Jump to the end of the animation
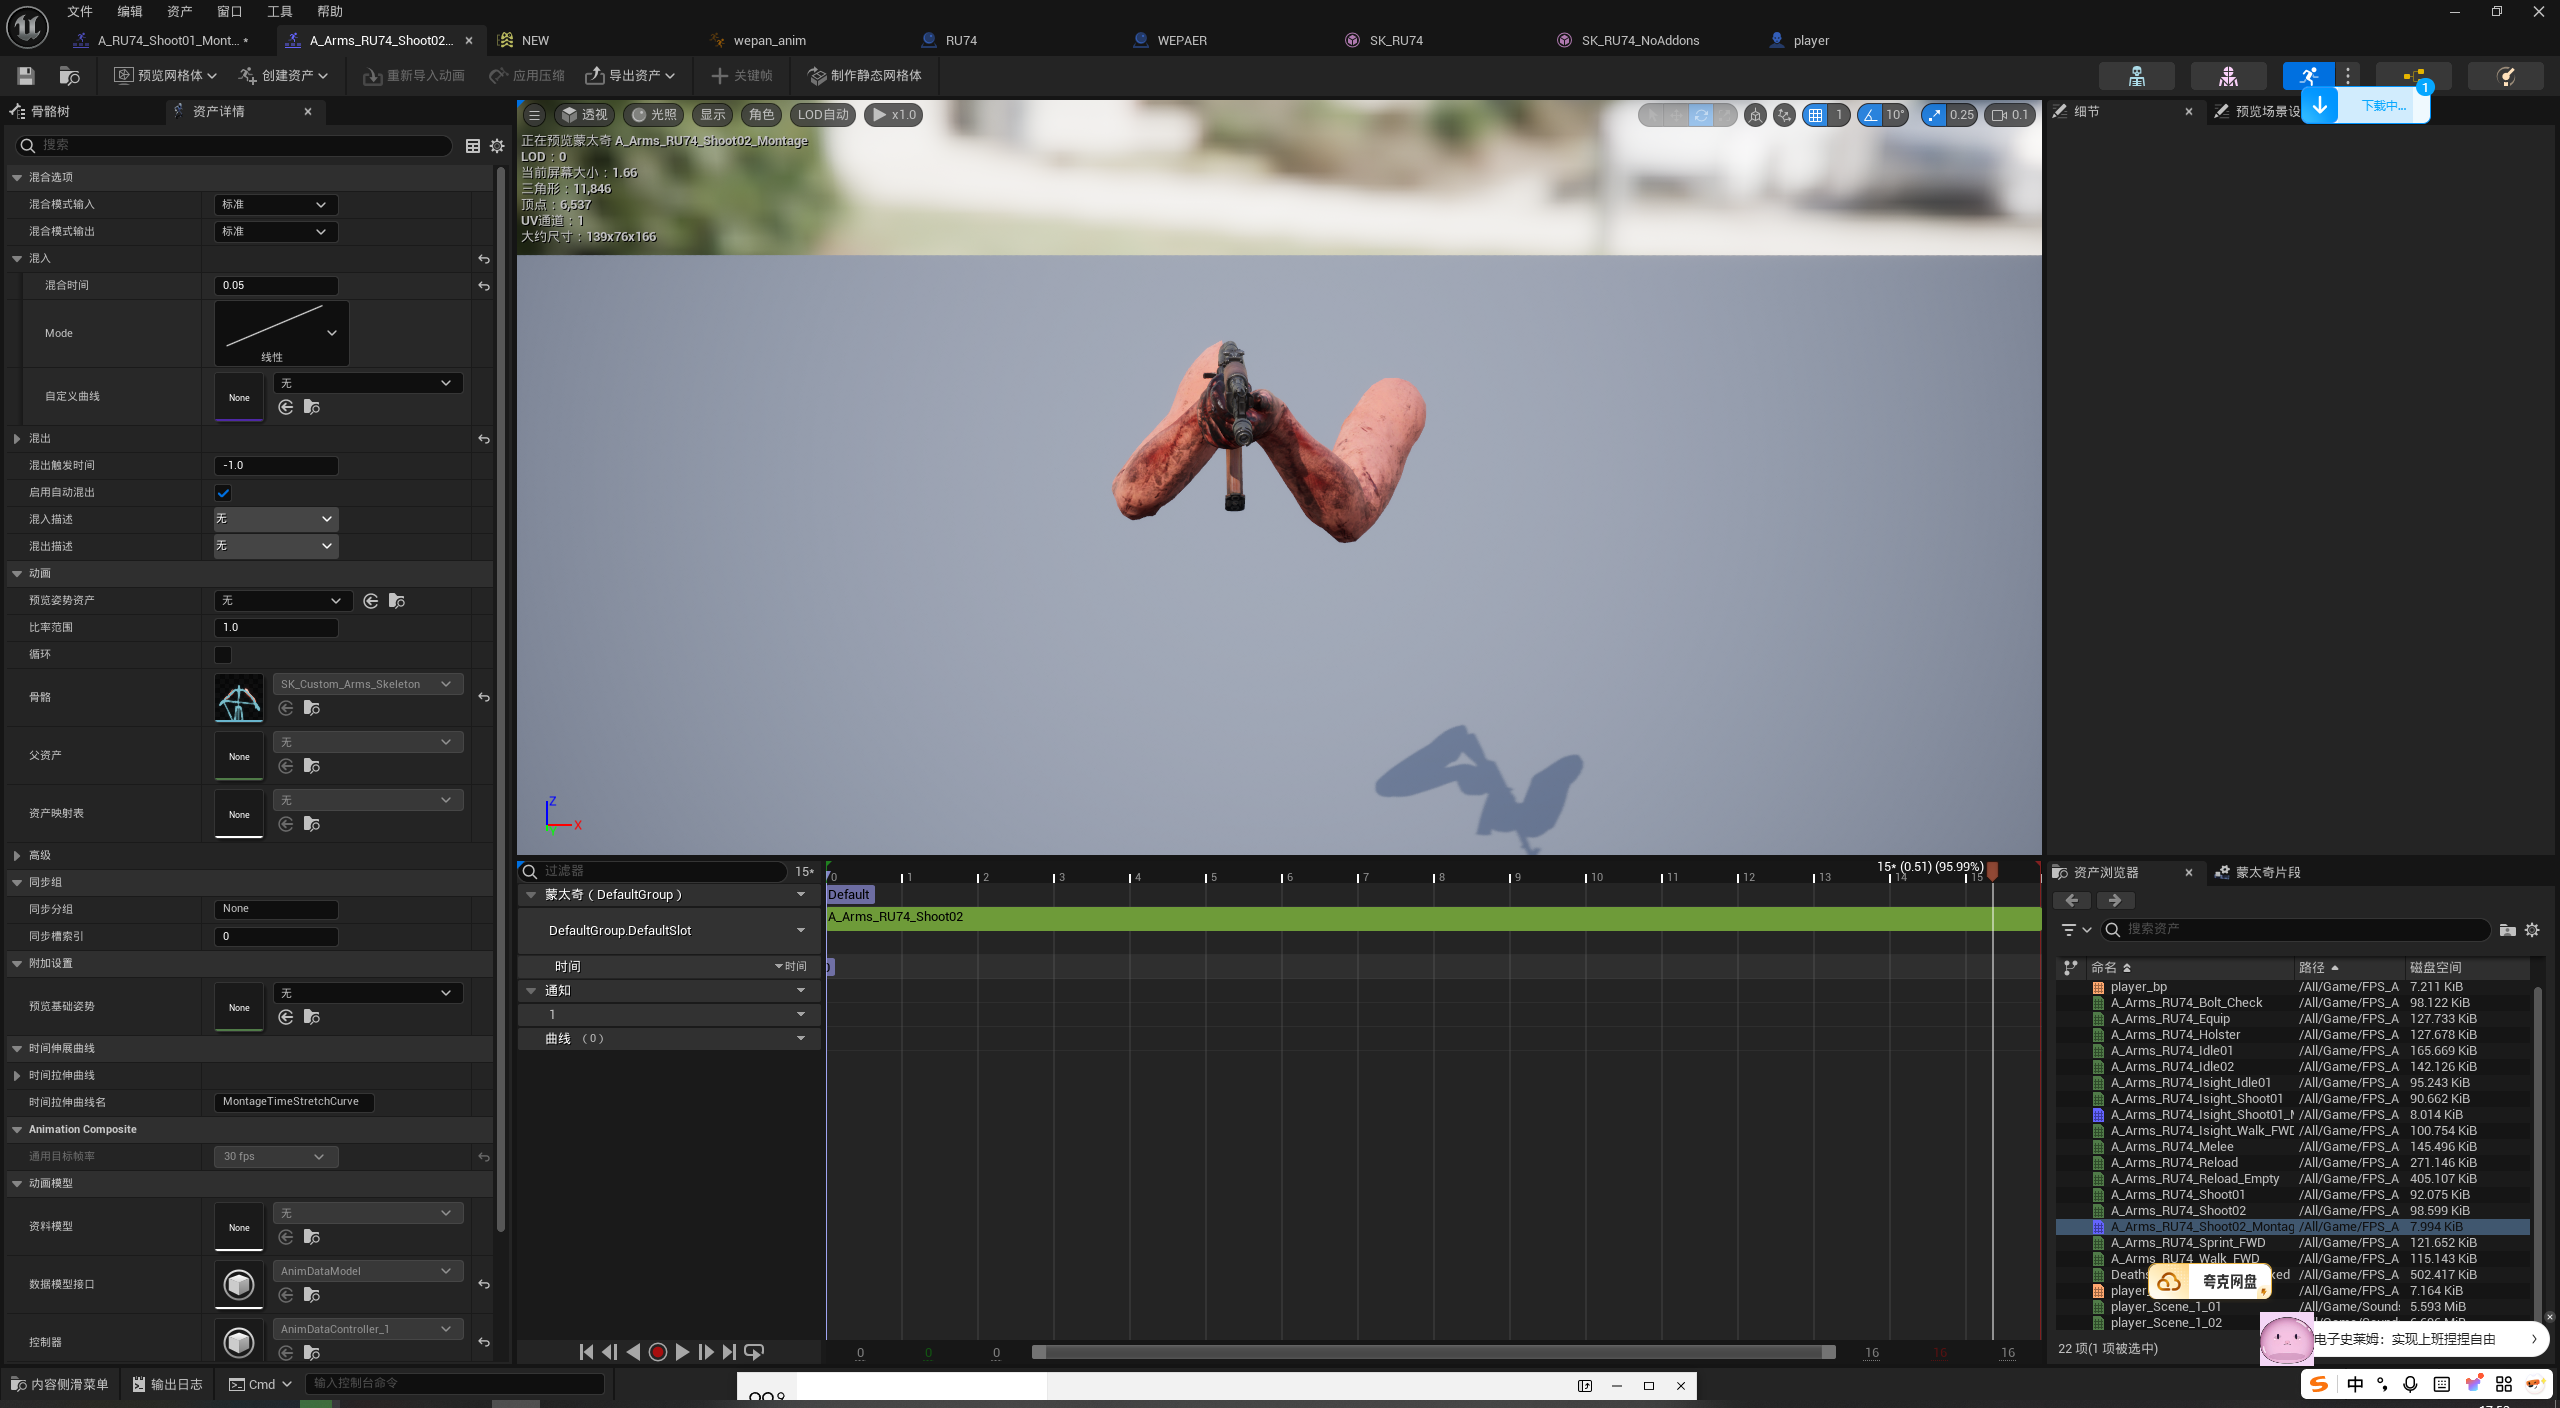The width and height of the screenshot is (2560, 1408). 730,1352
